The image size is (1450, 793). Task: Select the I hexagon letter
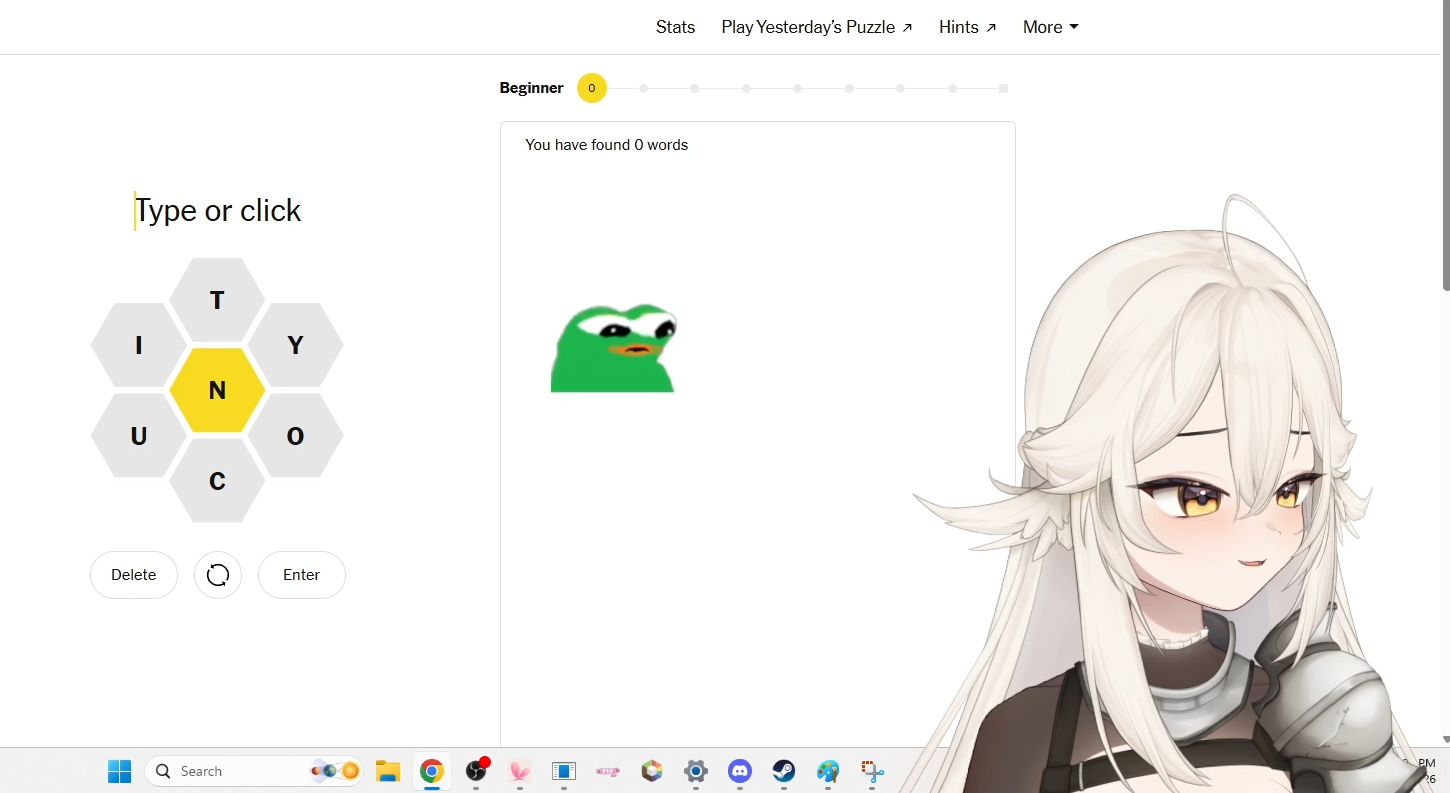[139, 345]
